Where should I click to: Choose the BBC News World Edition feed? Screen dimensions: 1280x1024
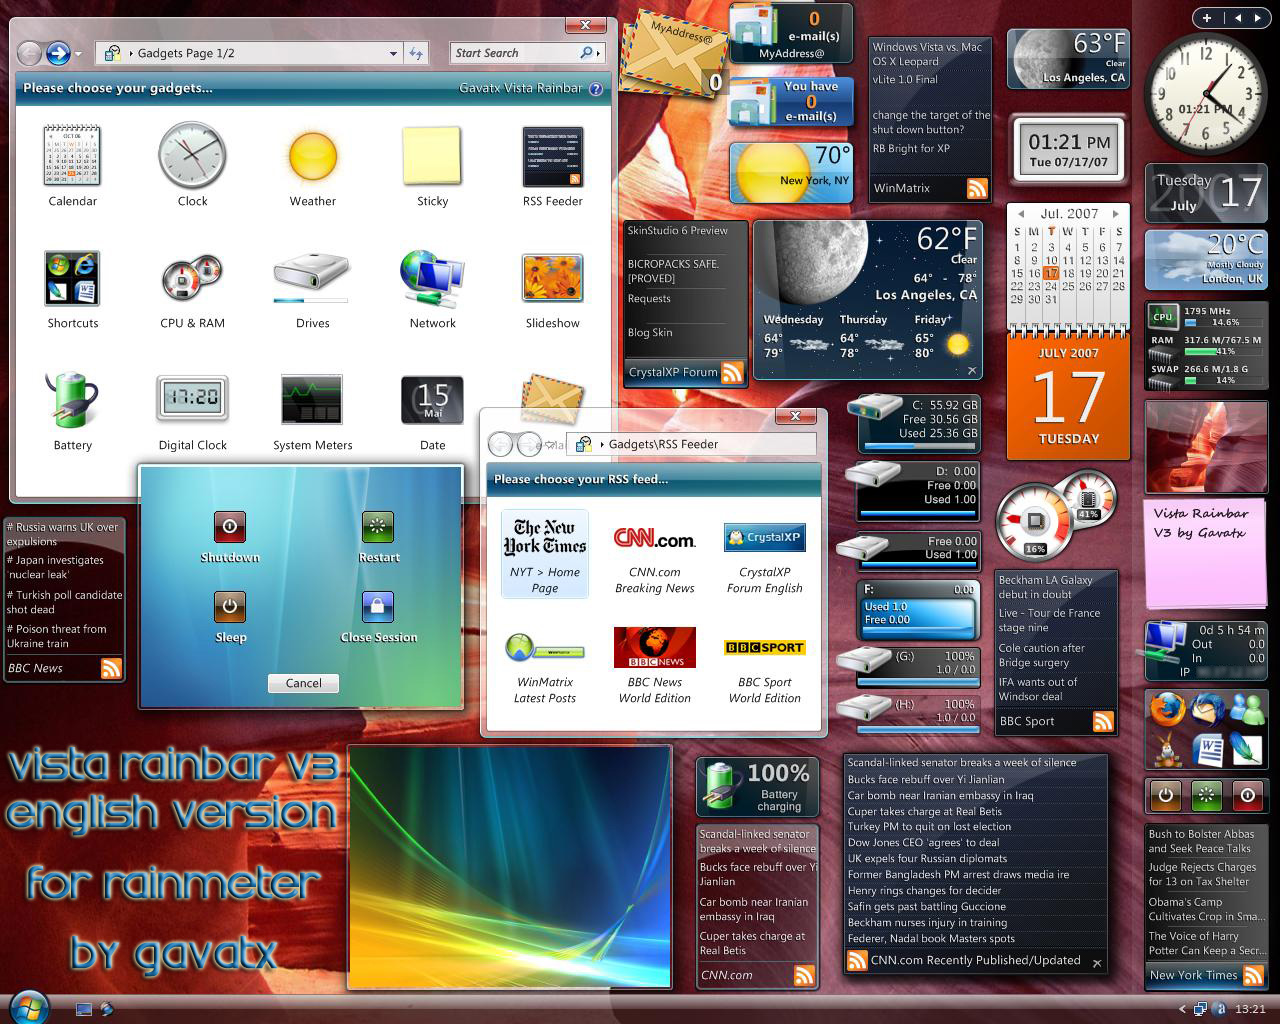(655, 665)
